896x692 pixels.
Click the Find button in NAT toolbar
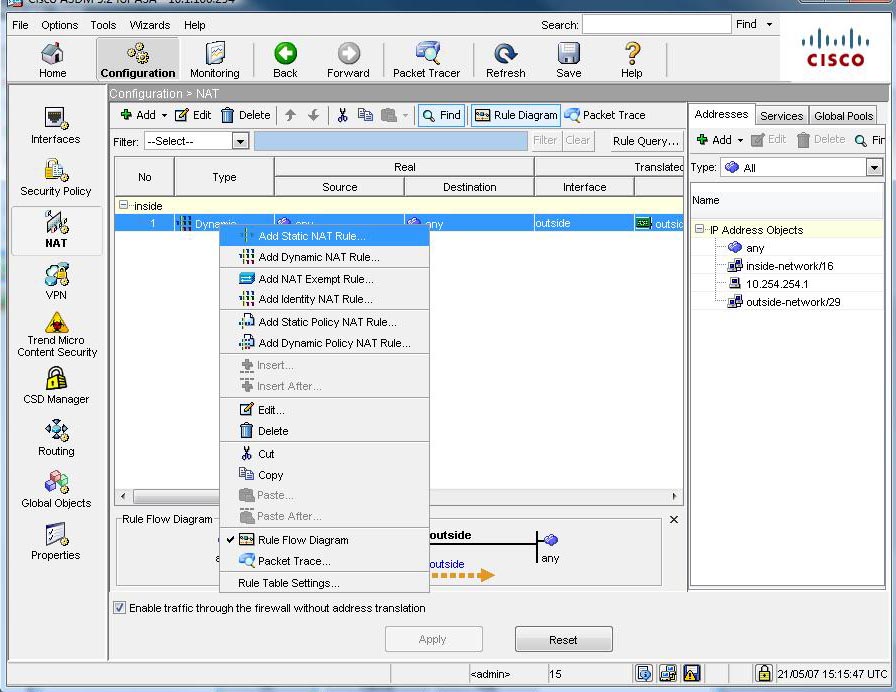(441, 115)
